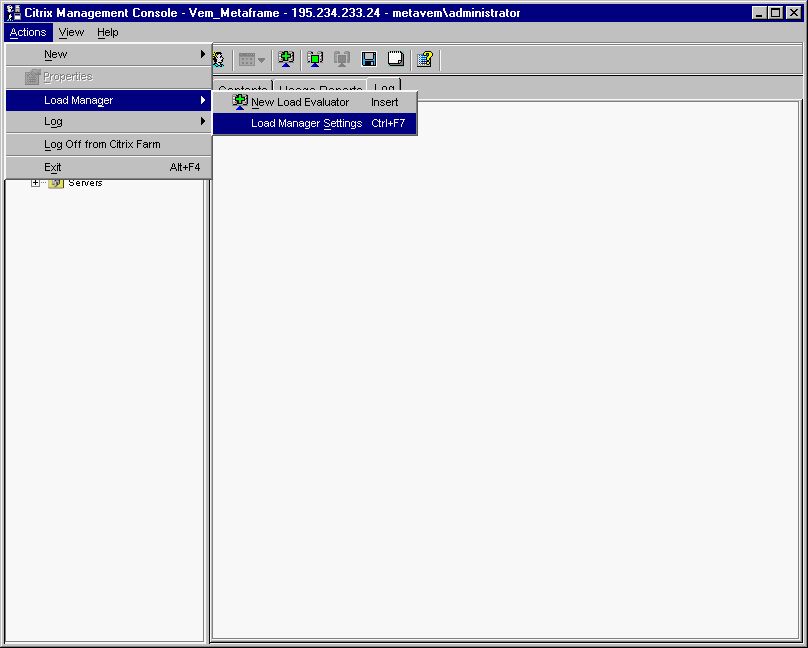Open the Log submenu in the Actions menu
This screenshot has height=648, width=808.
109,122
